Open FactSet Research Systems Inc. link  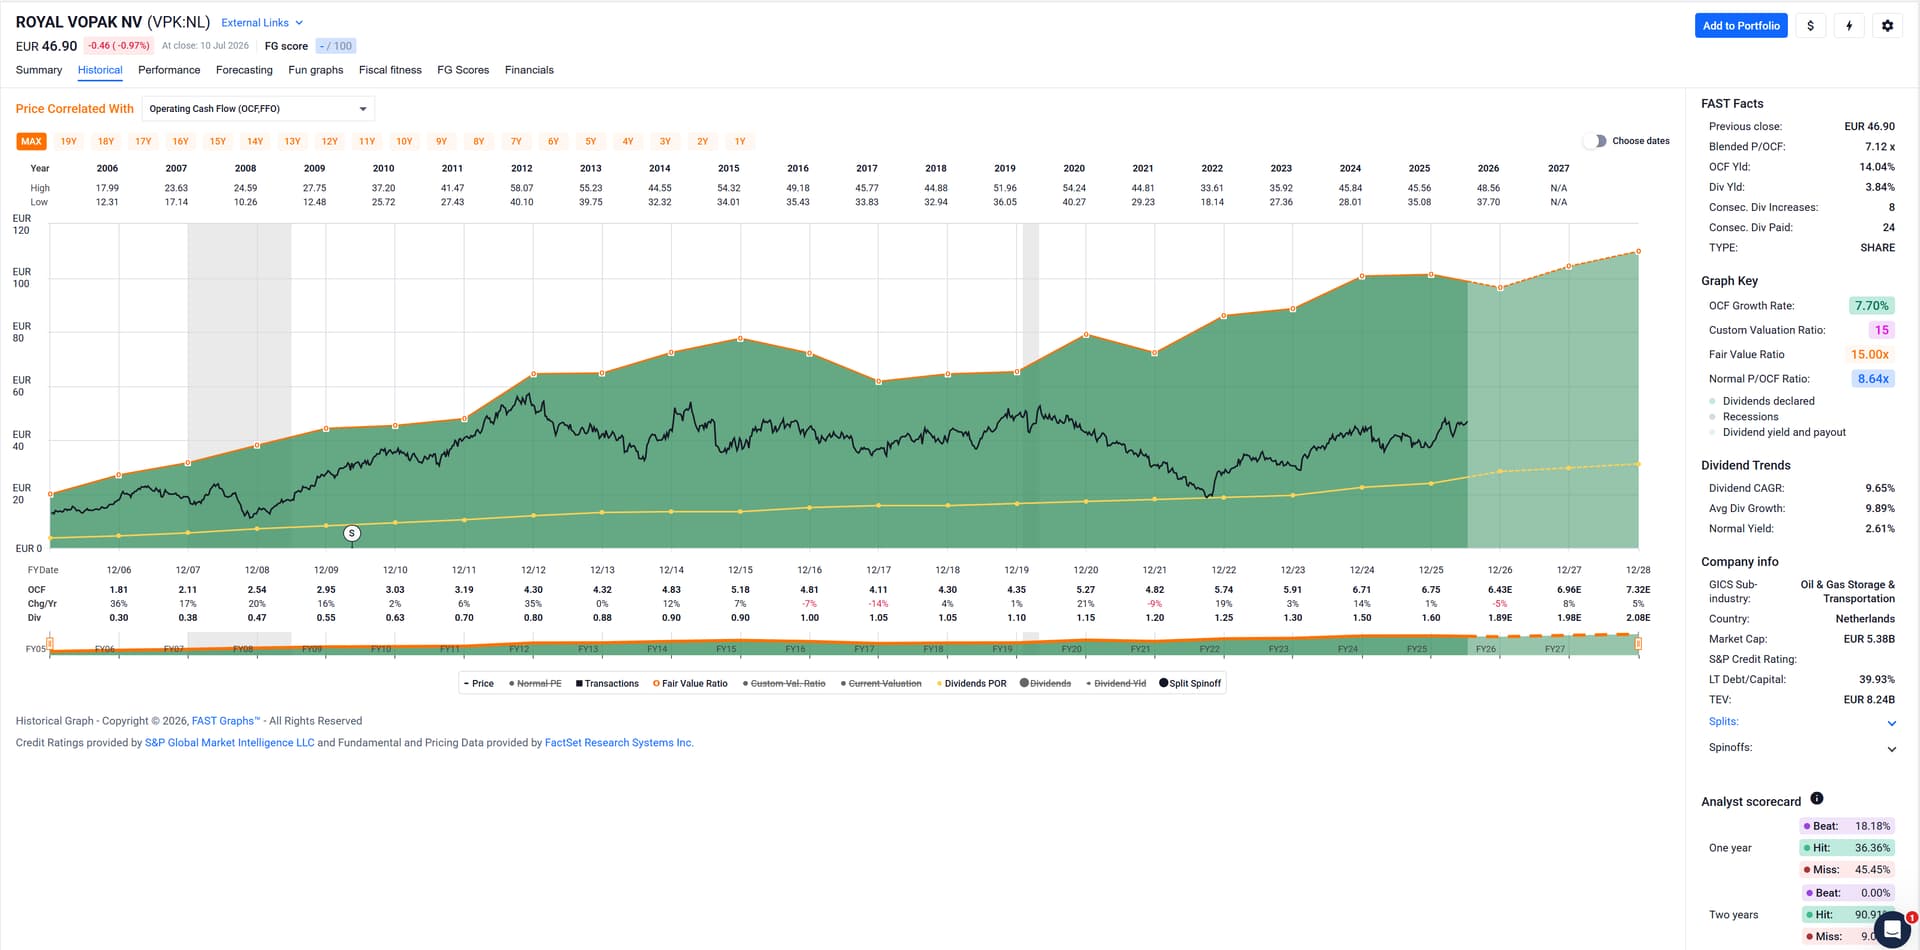tap(619, 743)
